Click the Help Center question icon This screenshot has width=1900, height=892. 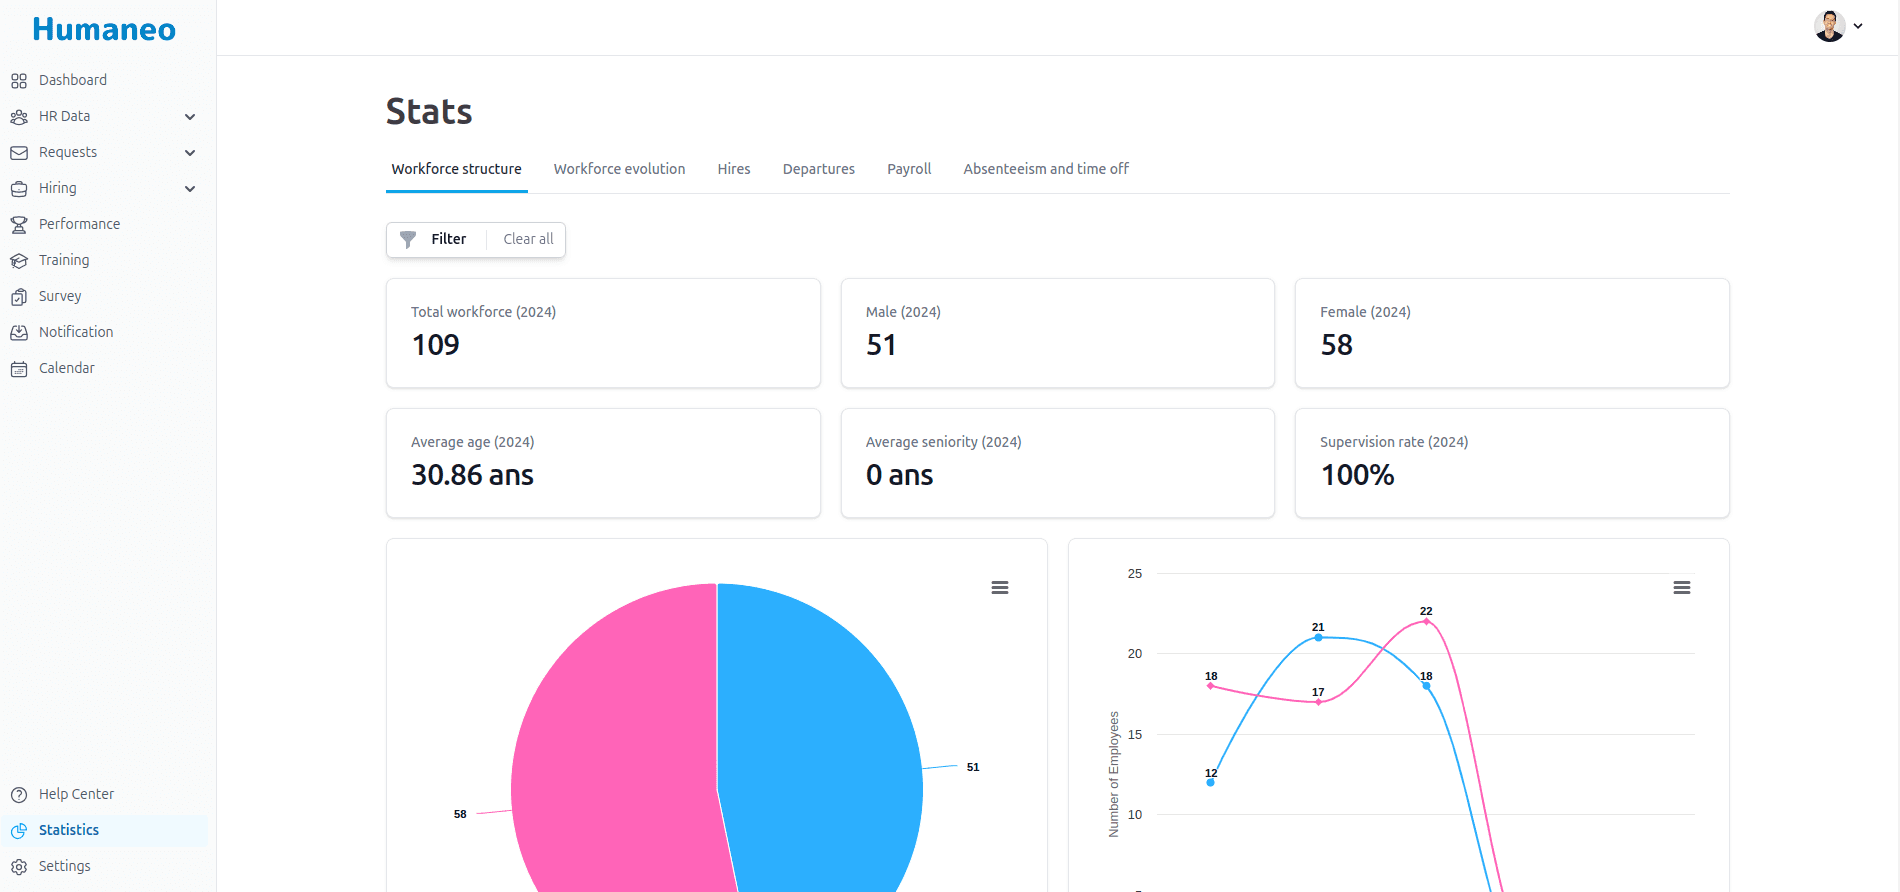click(19, 795)
